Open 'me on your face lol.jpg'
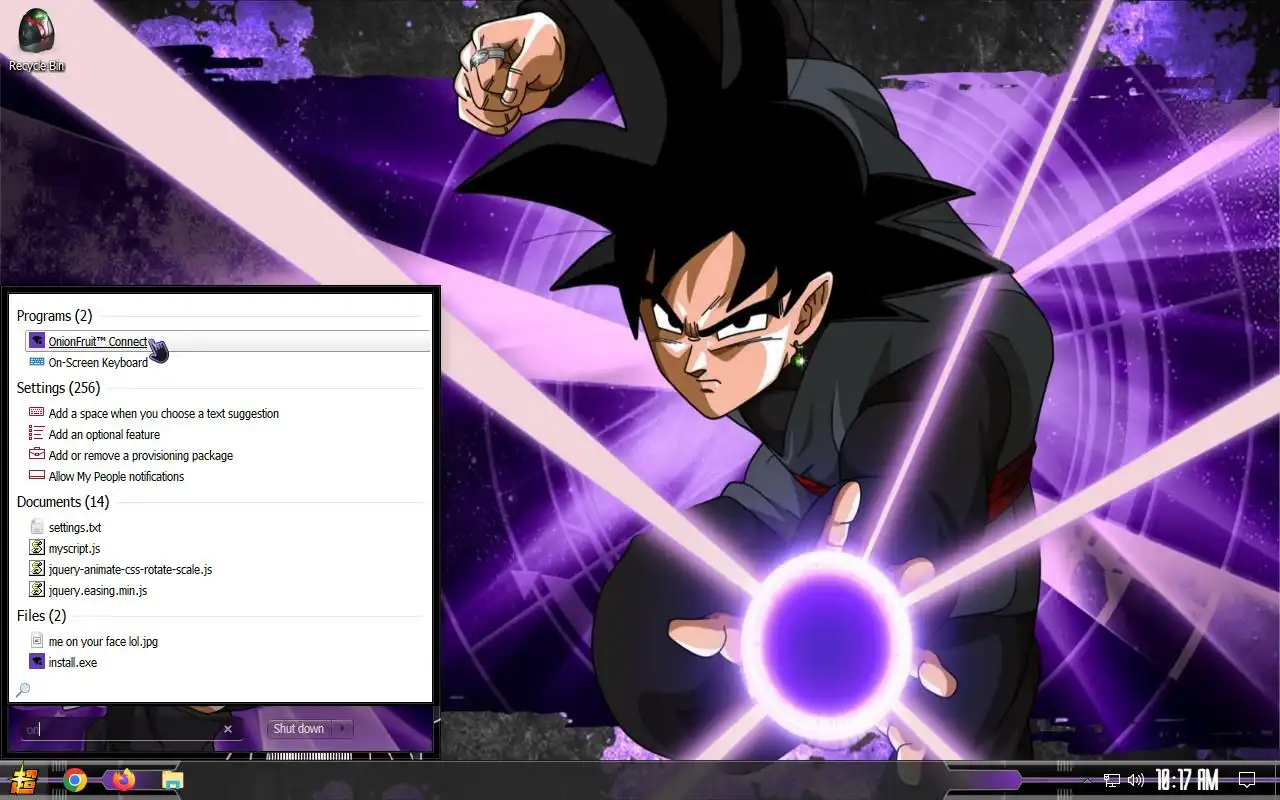This screenshot has width=1280, height=800. (103, 641)
